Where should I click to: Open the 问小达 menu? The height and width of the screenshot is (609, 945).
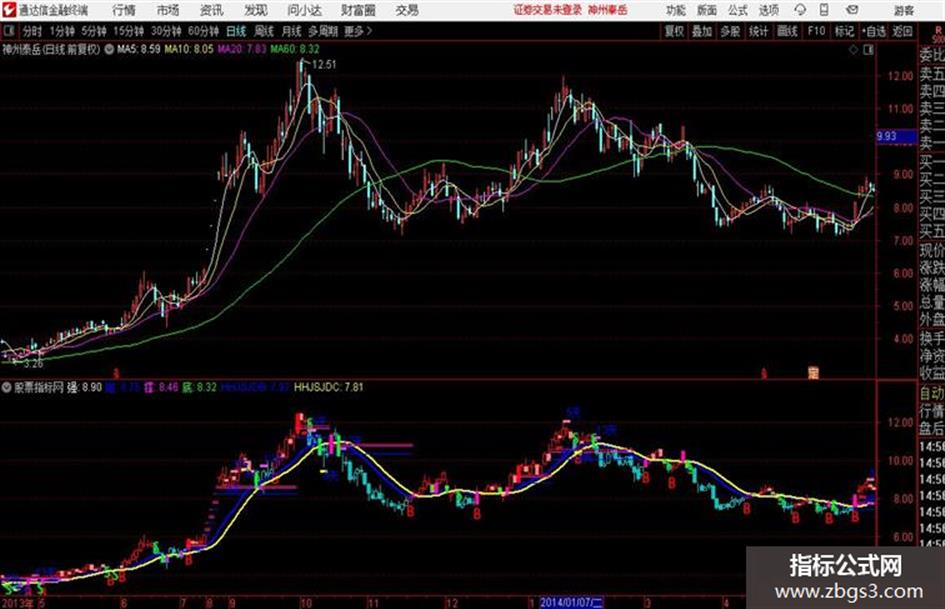point(304,10)
